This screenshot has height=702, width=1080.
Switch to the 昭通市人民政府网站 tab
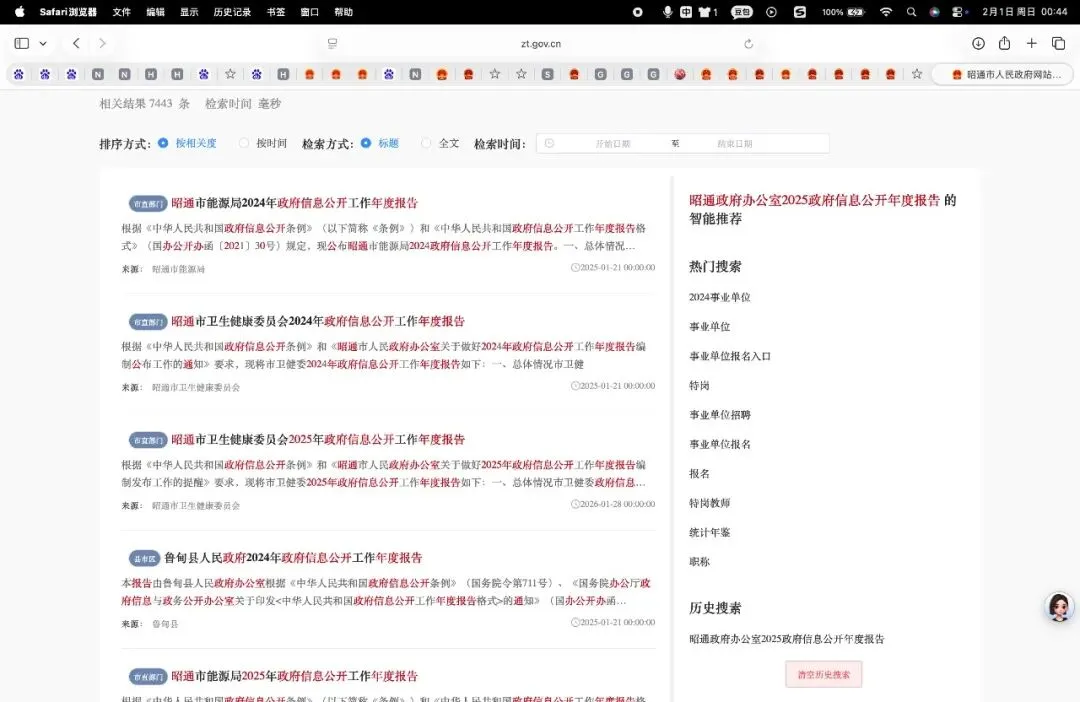1003,74
